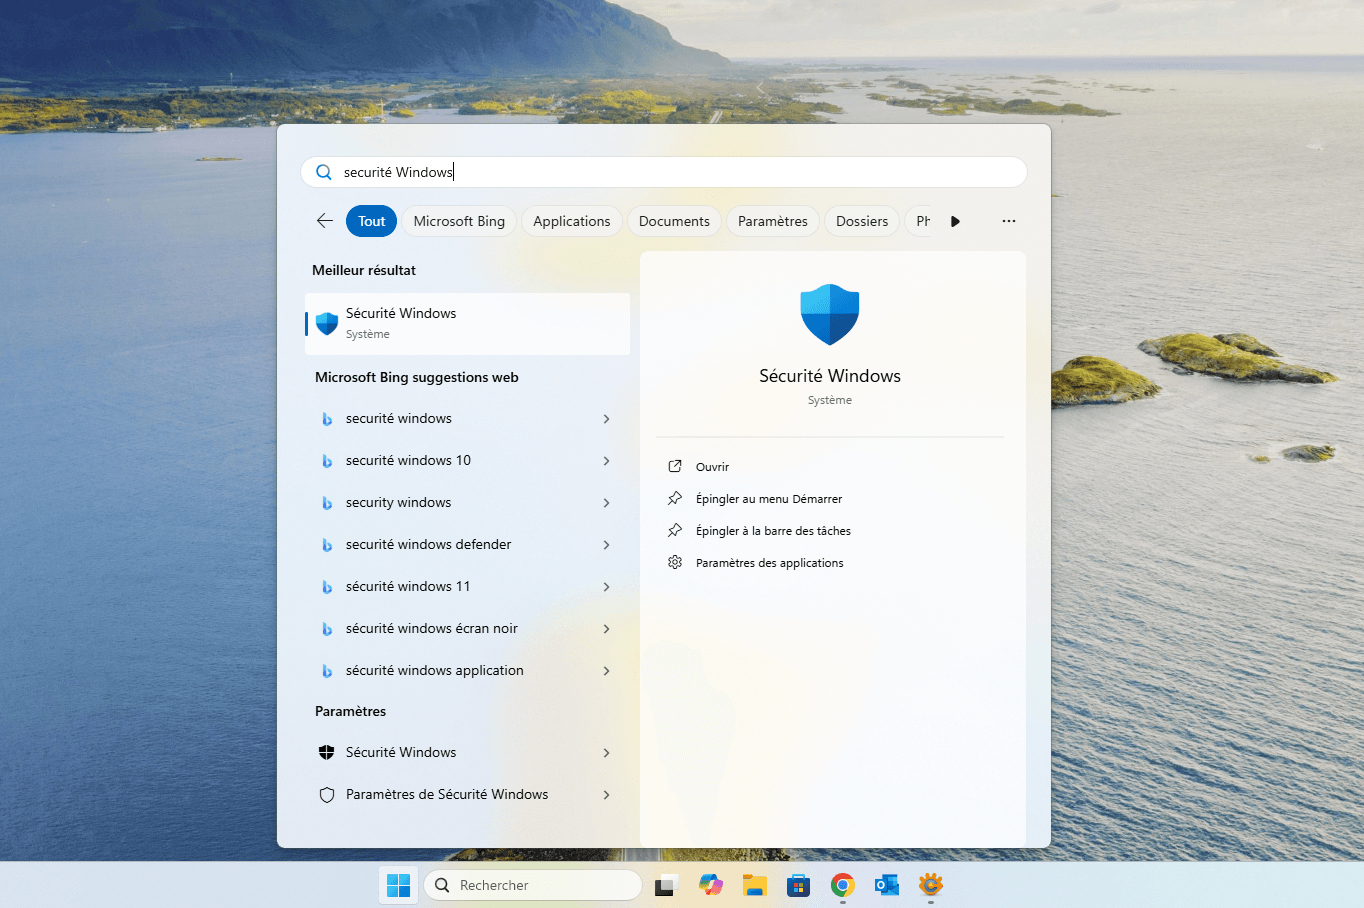Click the pin icon beside 'Épingler au menu Démarrer'

tap(675, 498)
